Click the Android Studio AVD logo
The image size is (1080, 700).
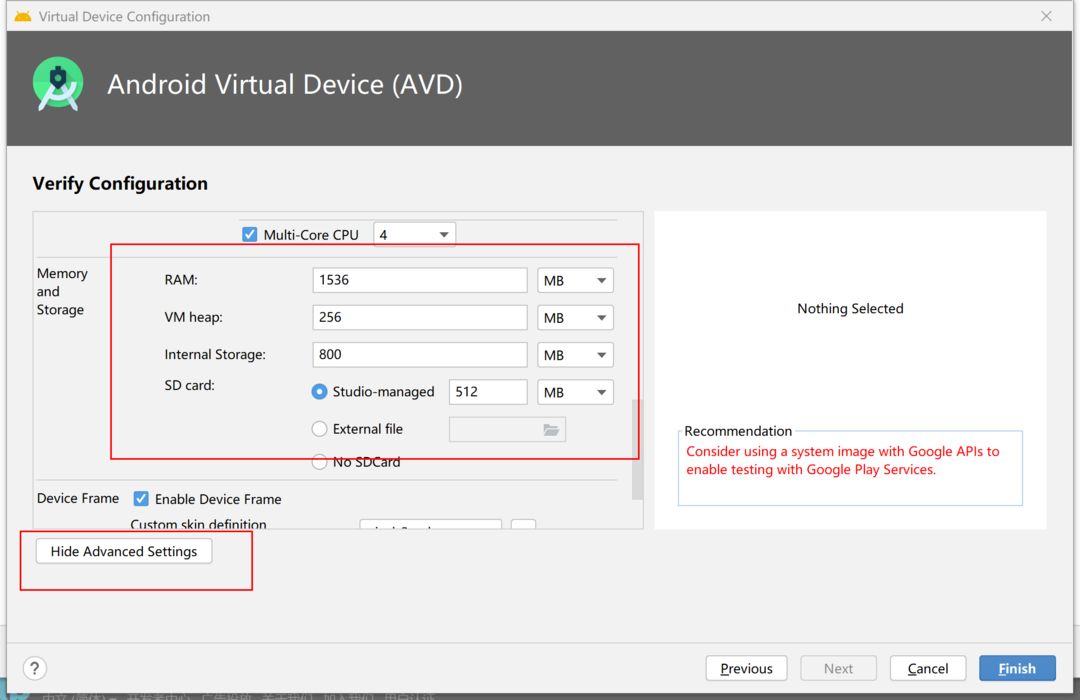pos(58,84)
